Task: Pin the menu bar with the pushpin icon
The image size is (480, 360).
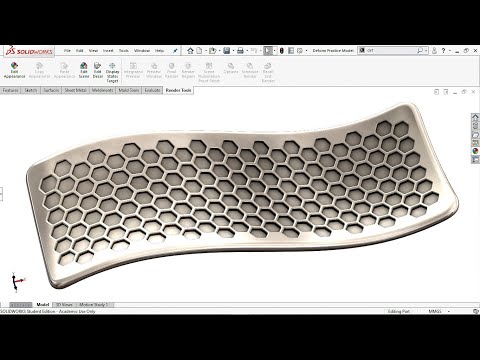Action: (175, 51)
